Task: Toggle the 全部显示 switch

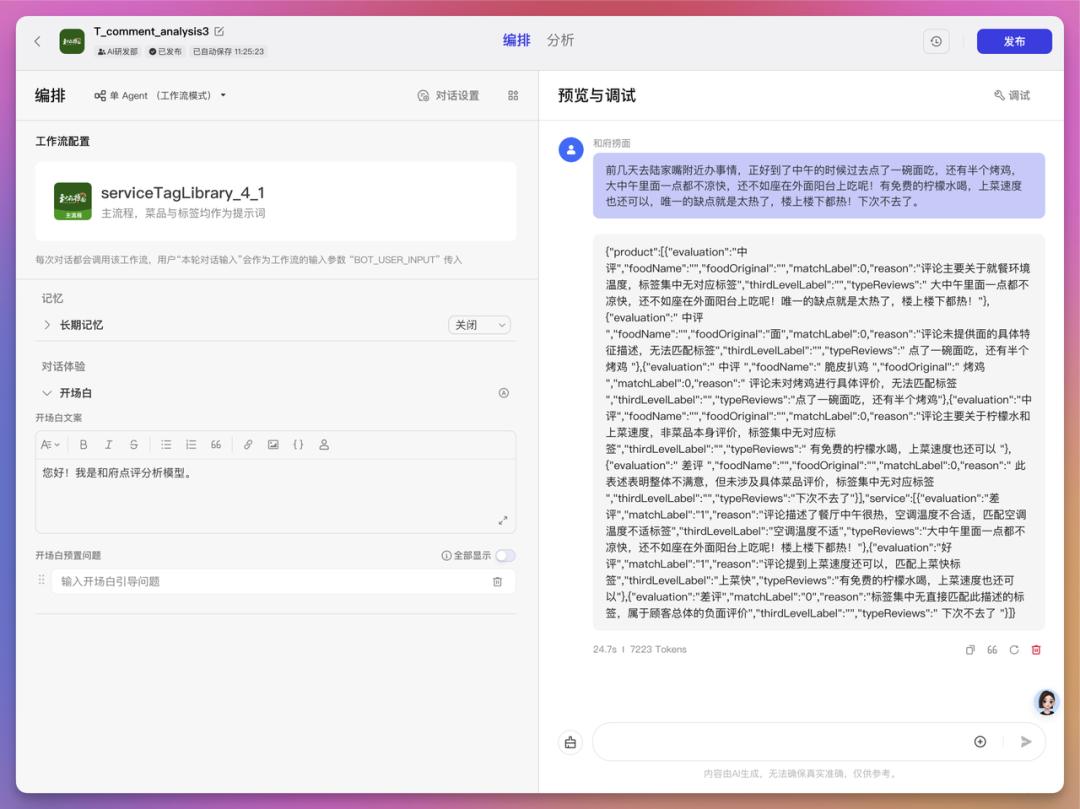Action: pos(505,556)
